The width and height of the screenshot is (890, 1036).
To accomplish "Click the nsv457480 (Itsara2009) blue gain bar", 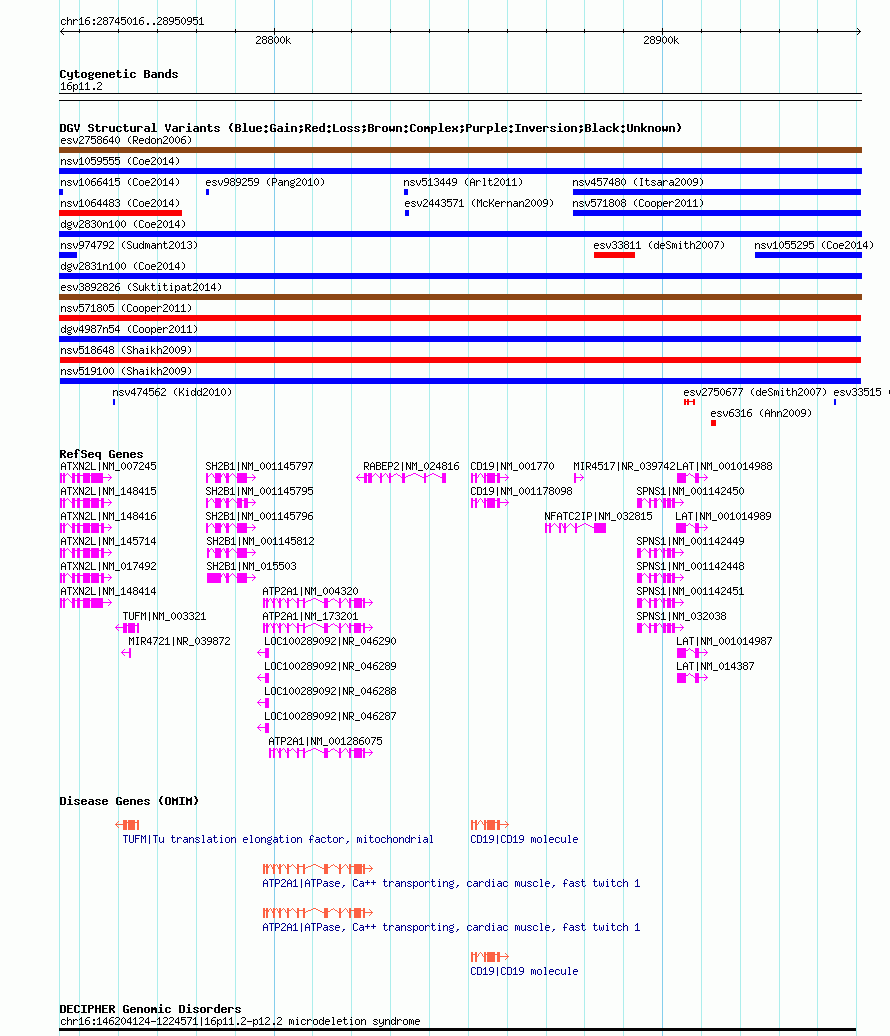I will coord(717,192).
